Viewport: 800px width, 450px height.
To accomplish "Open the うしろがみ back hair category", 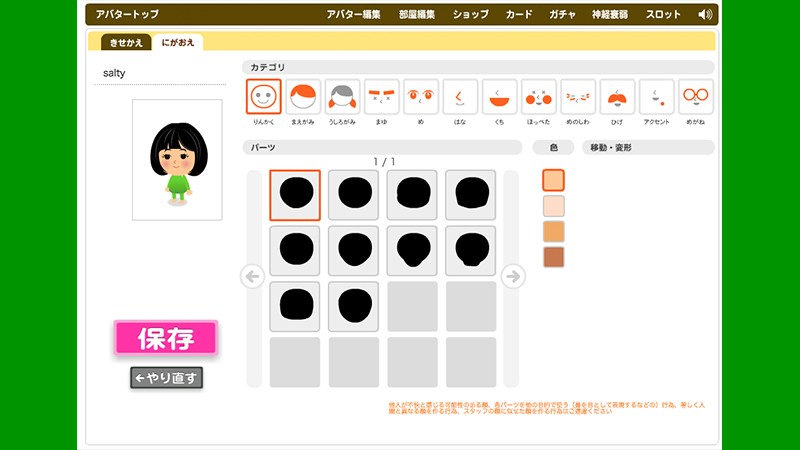I will [342, 97].
